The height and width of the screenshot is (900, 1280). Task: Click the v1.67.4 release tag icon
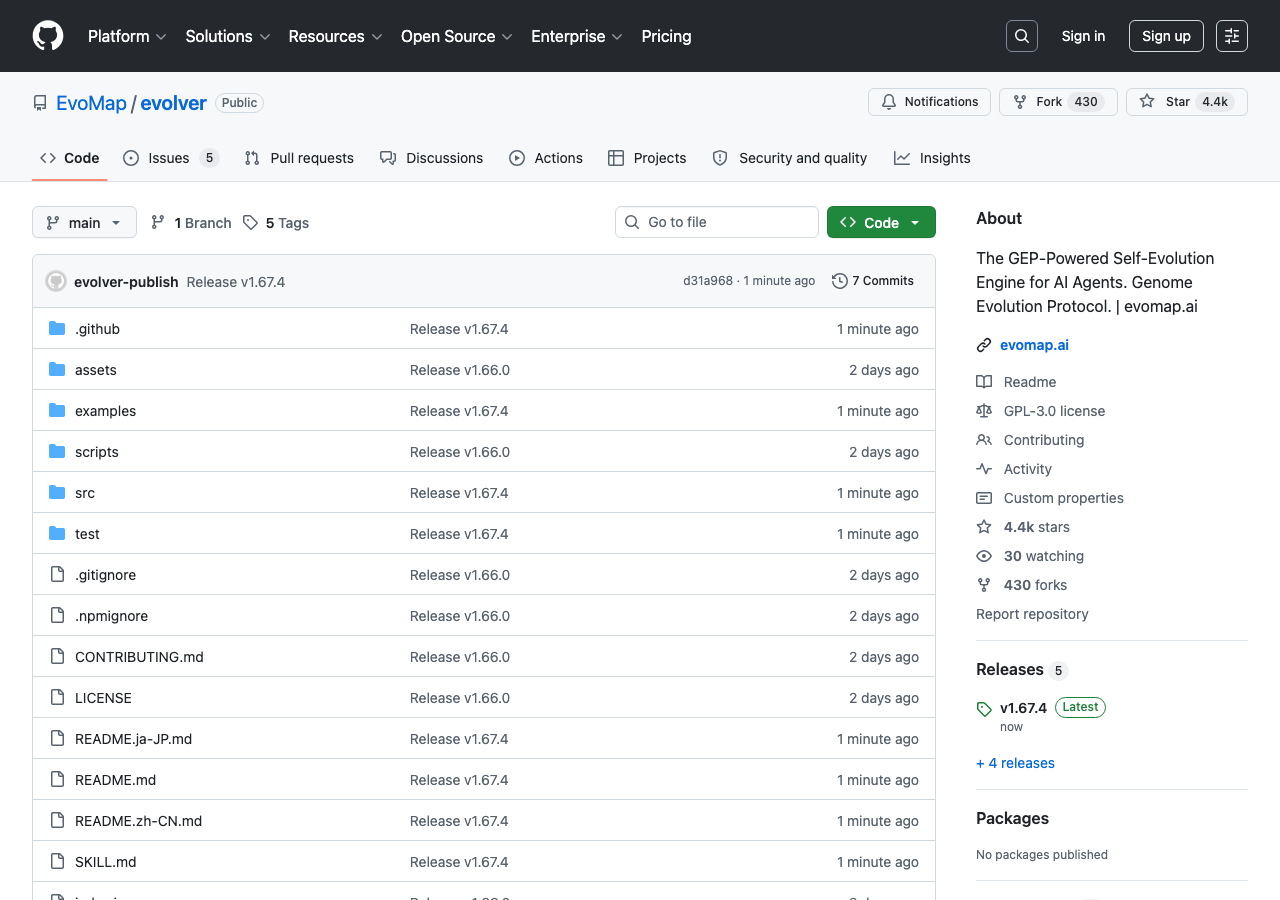(x=983, y=708)
